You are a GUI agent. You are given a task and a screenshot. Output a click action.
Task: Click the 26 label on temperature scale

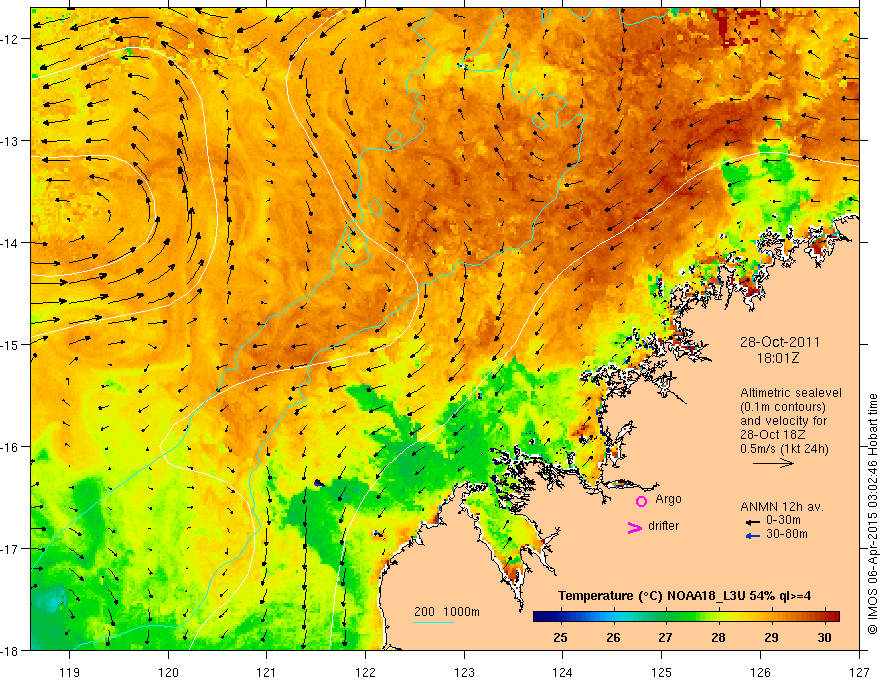(x=613, y=637)
